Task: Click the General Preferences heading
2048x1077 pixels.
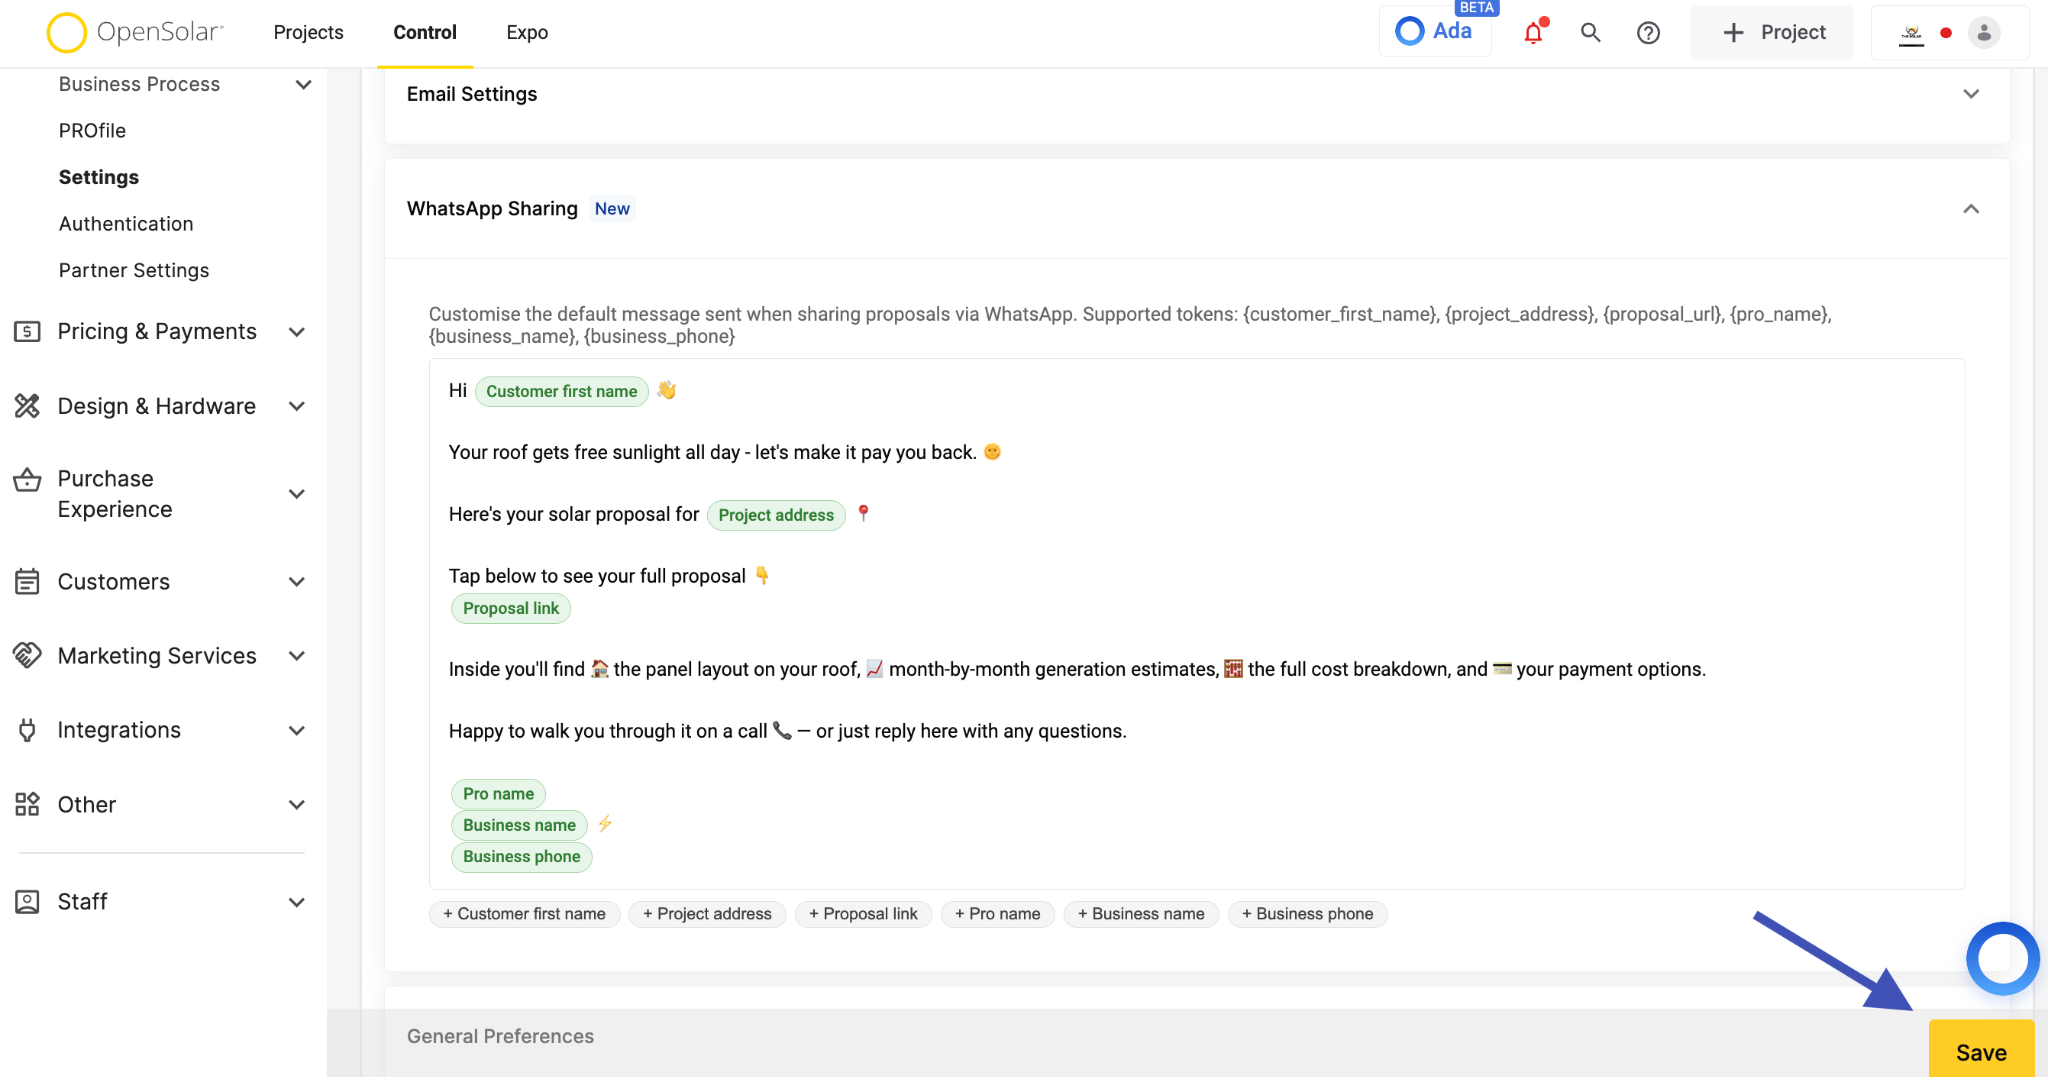Action: [x=500, y=1036]
